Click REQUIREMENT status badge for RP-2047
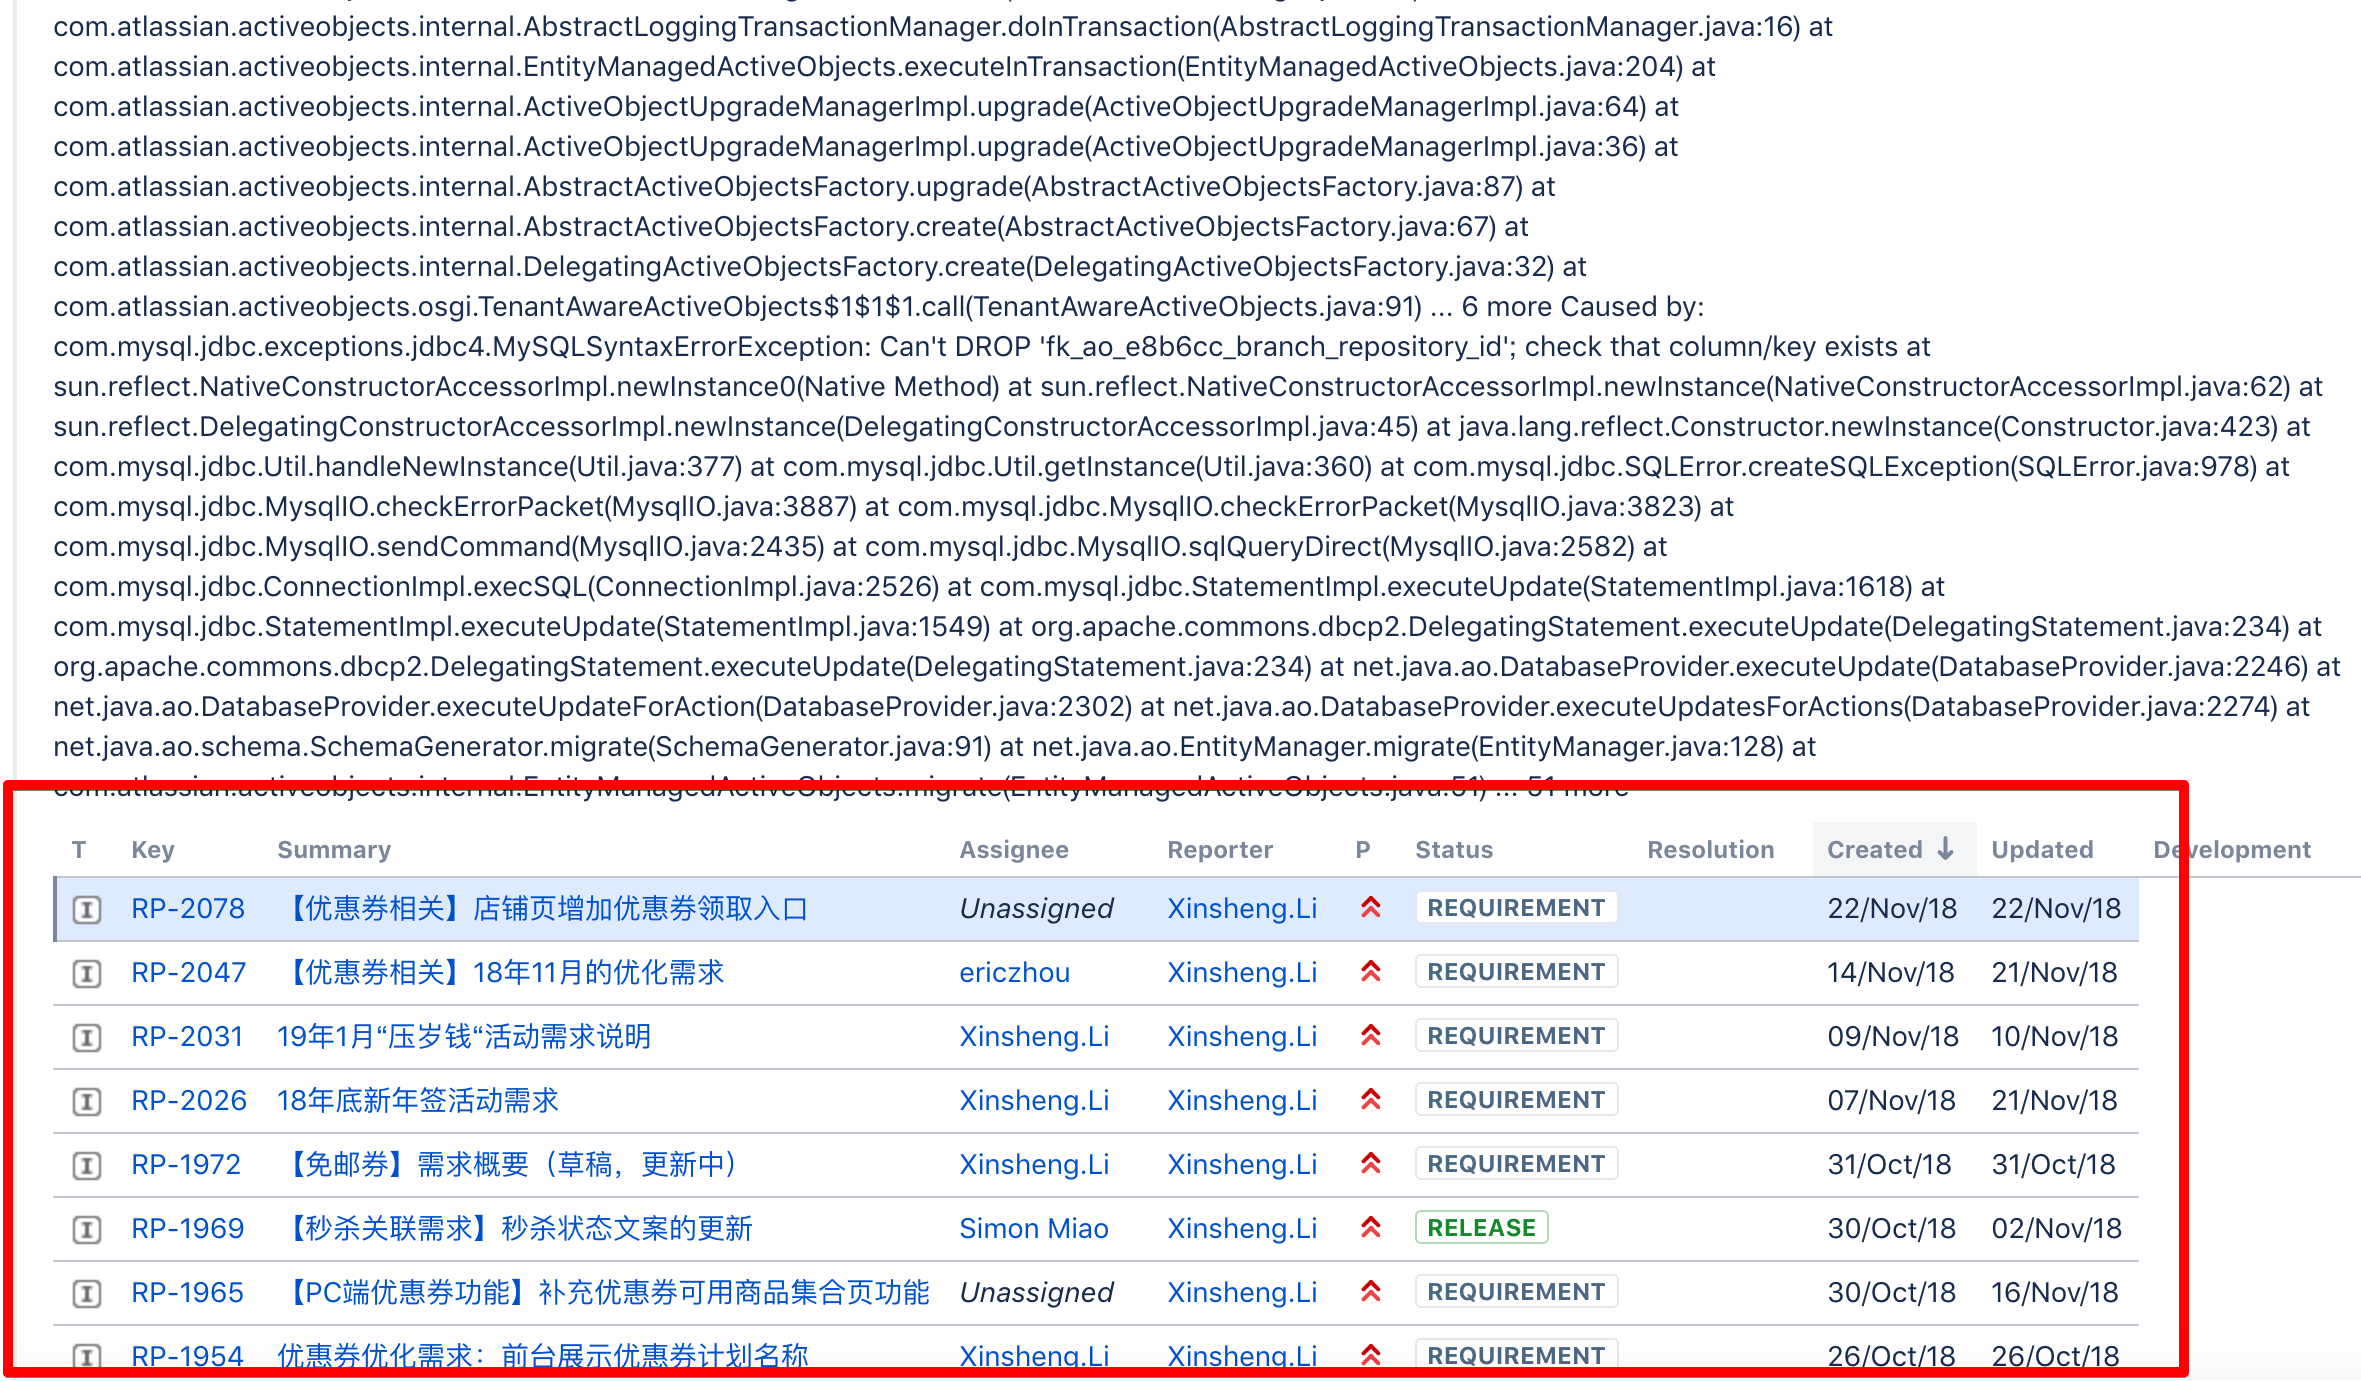2361x1381 pixels. [x=1516, y=972]
